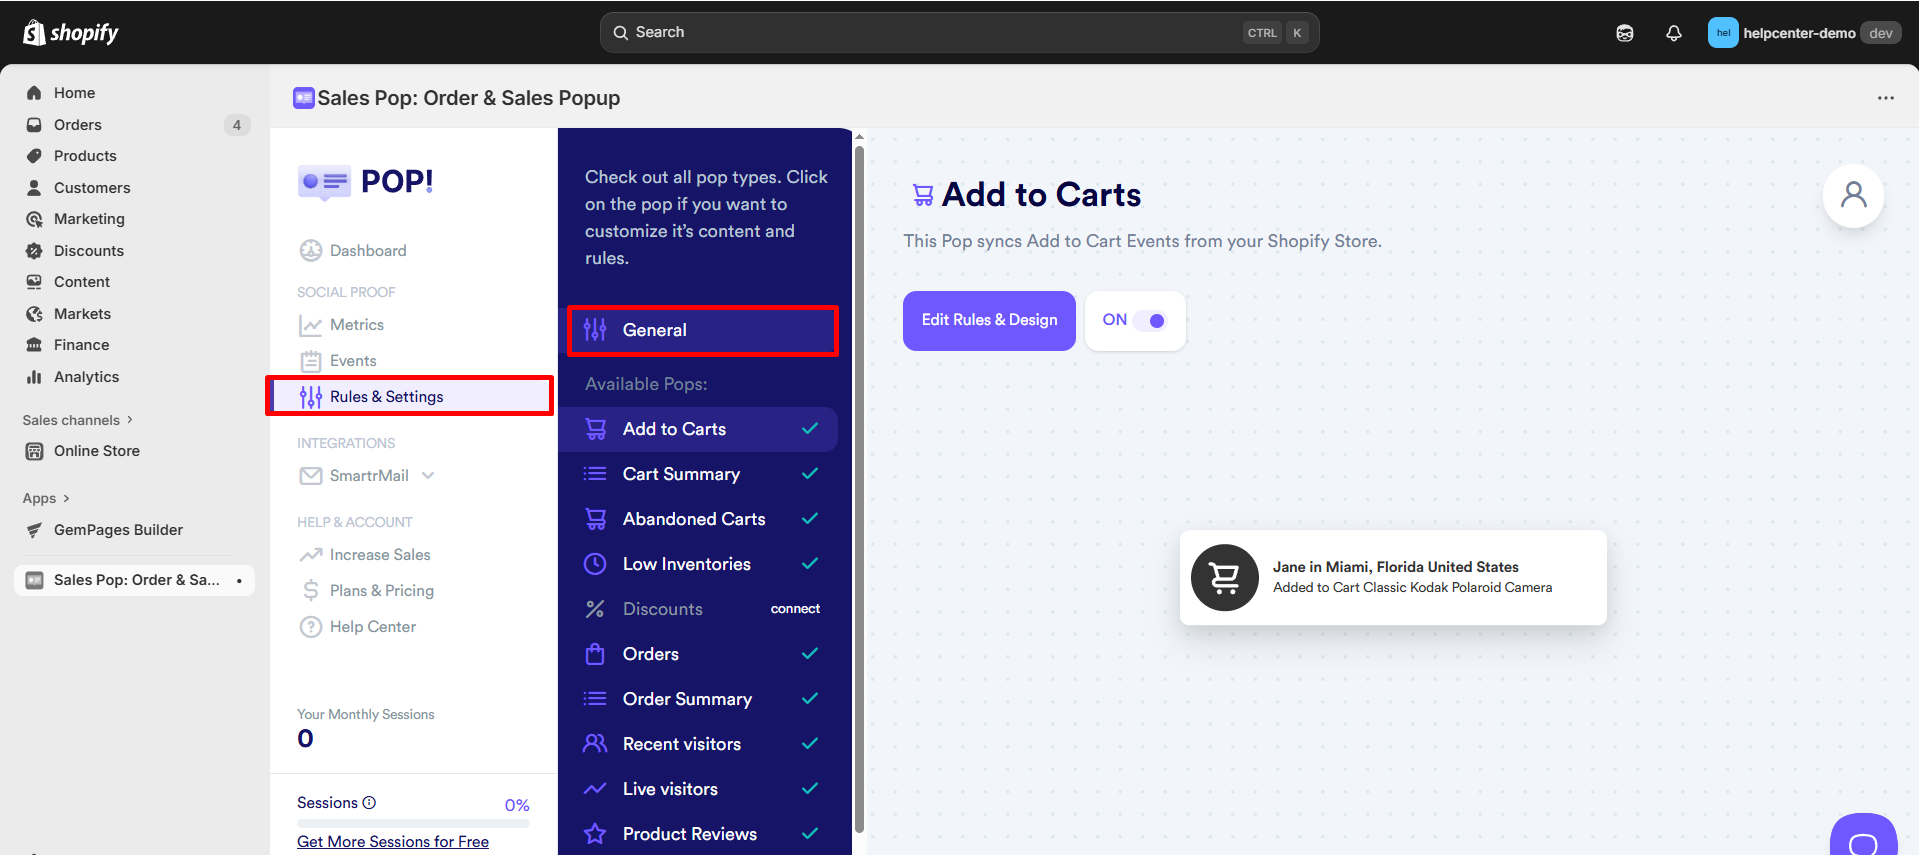
Task: Toggle the Abandoned Carts checkmark
Action: coord(810,519)
